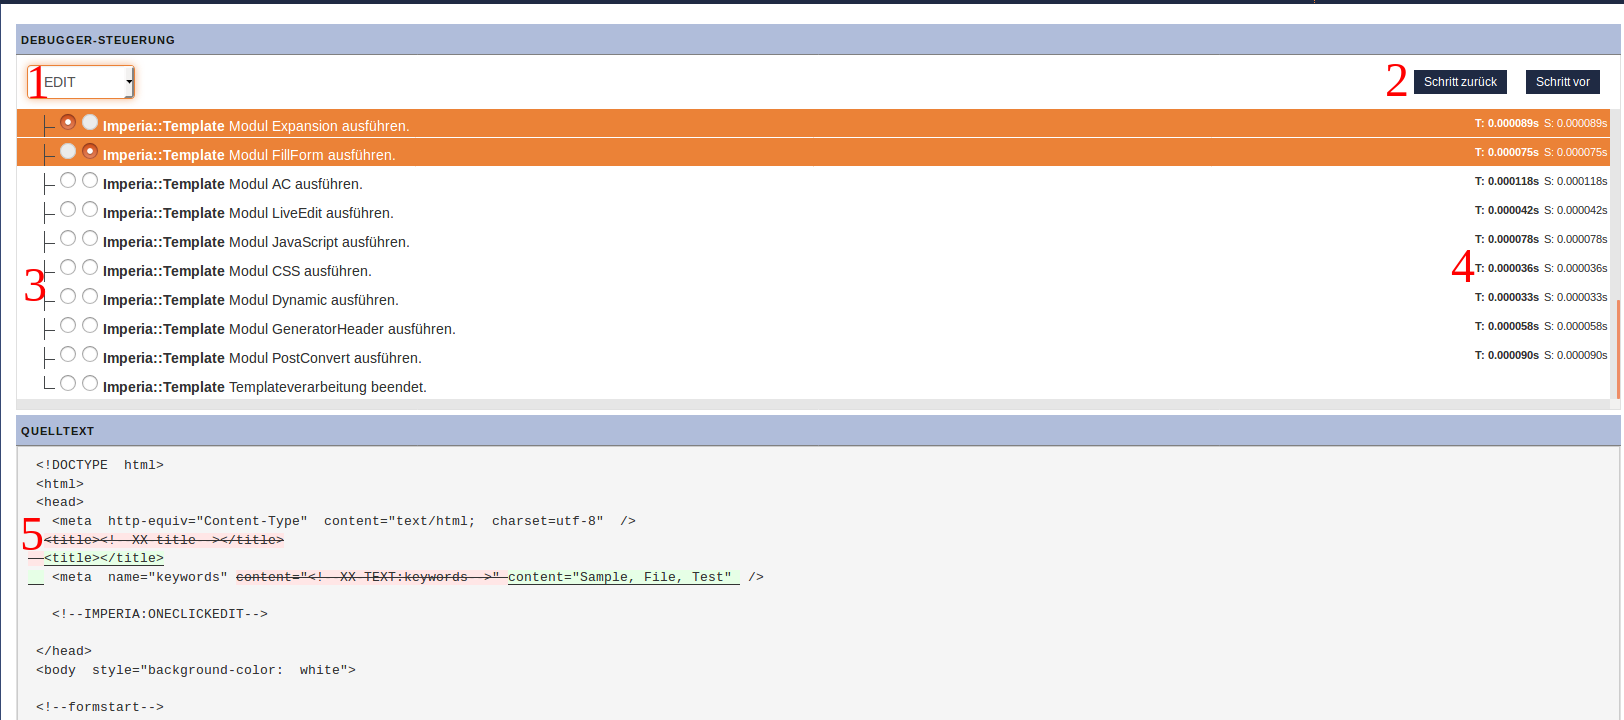Screen dimensions: 1624x720
Task: Click the meta http-equiv Content-Type source line
Action: [344, 521]
